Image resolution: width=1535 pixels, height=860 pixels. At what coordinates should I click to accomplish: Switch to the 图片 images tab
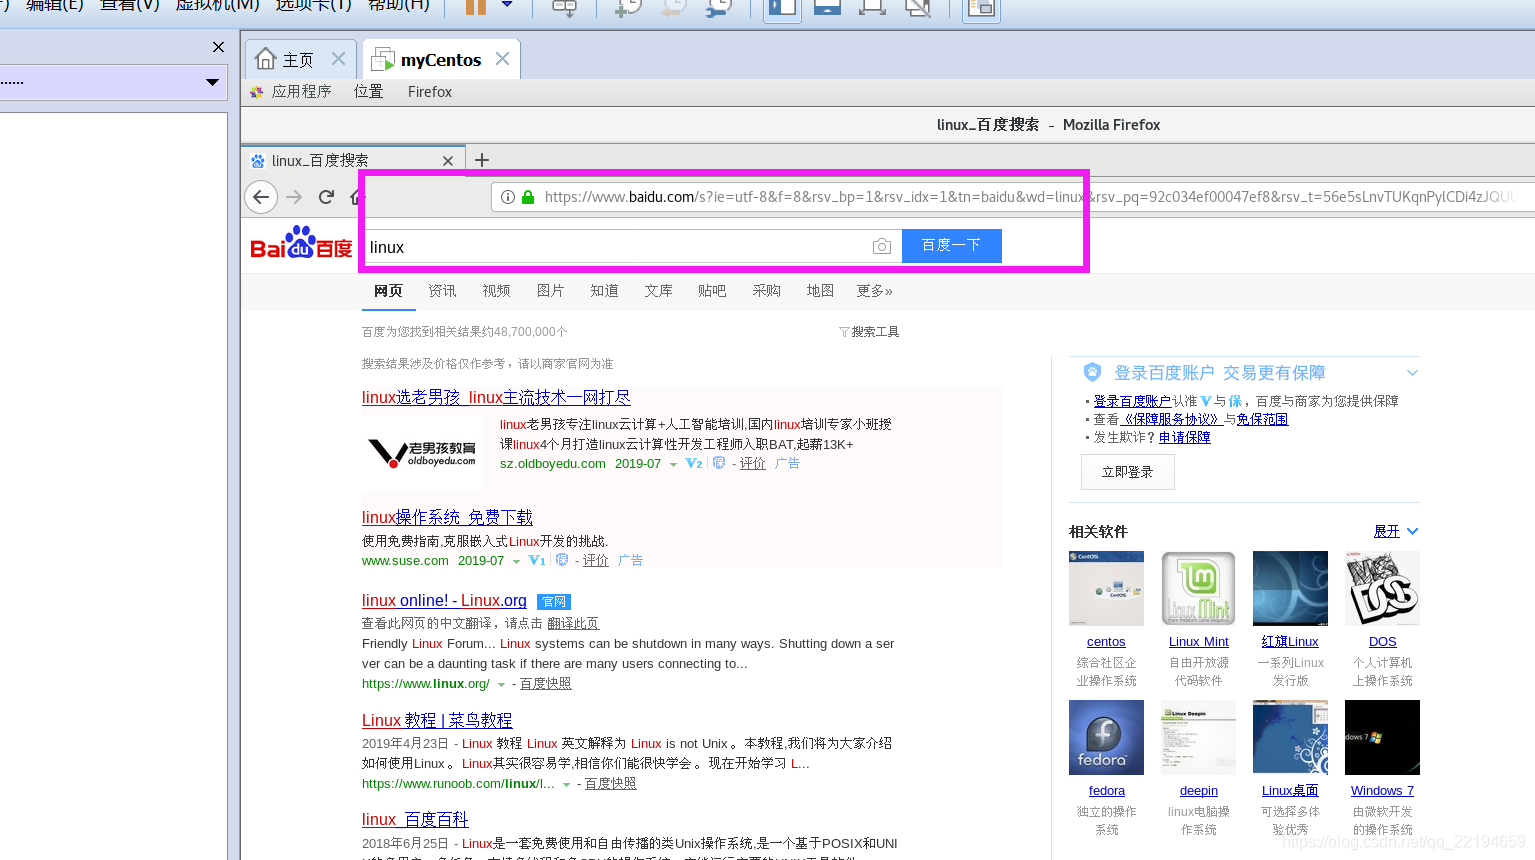(x=550, y=291)
